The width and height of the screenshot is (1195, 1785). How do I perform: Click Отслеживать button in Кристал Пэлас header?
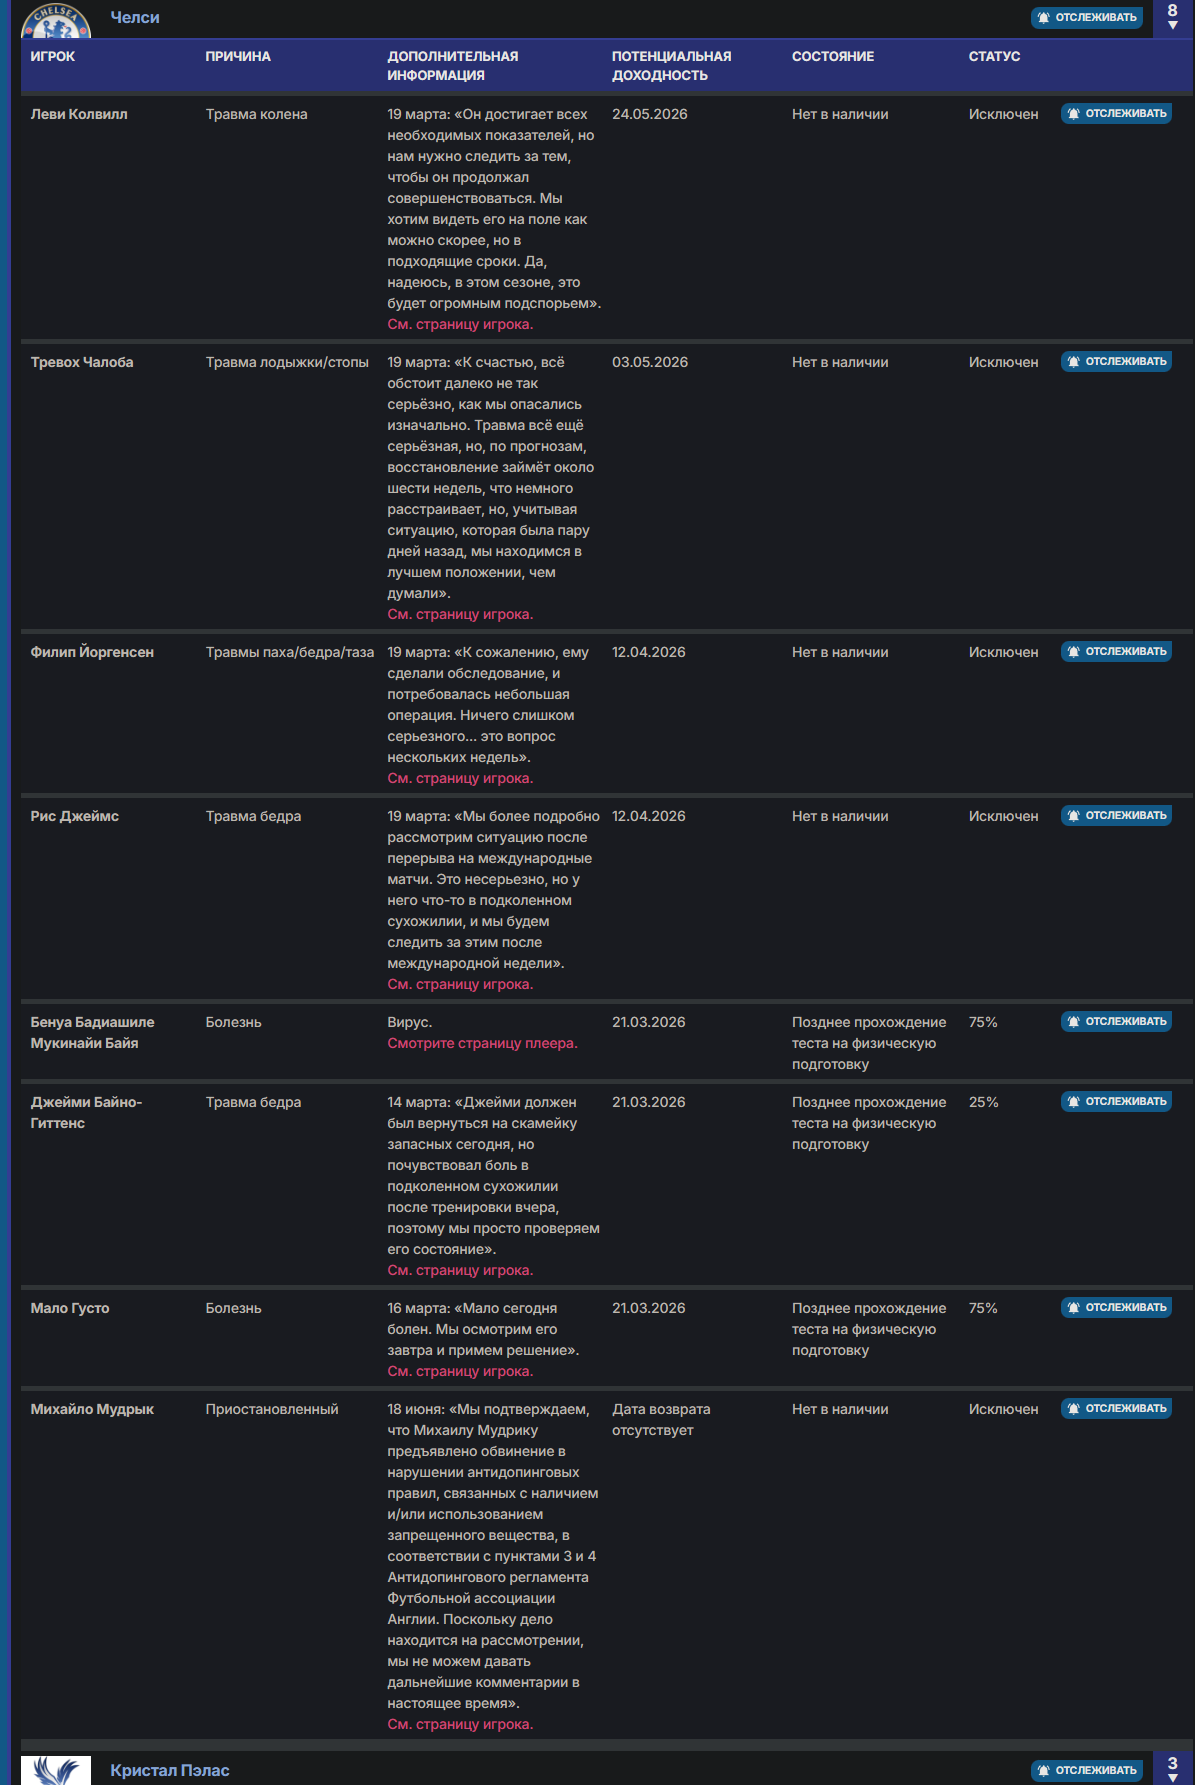[1087, 1770]
